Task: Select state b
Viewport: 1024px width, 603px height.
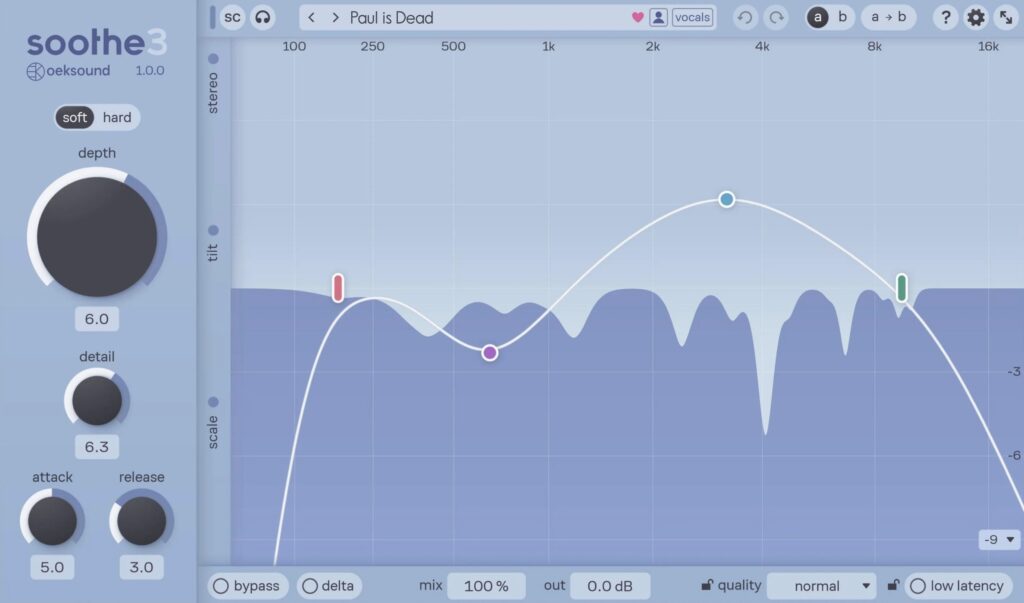Action: (842, 18)
